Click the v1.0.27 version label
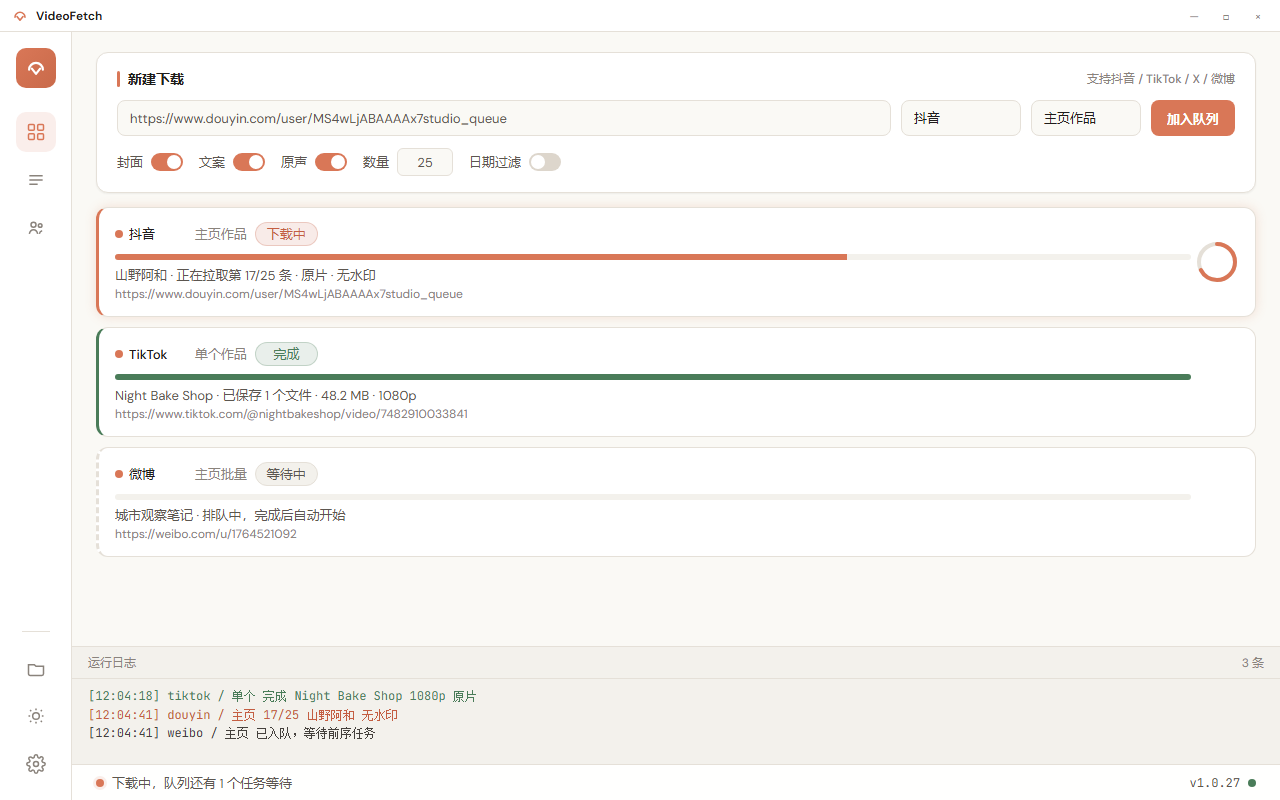This screenshot has height=800, width=1280. [x=1215, y=783]
